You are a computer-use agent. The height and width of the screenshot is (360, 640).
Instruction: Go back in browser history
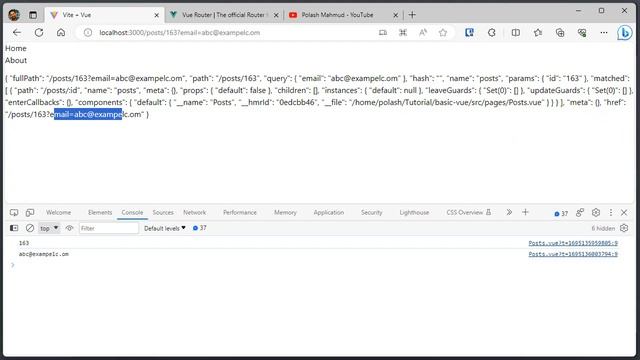pyautogui.click(x=17, y=33)
